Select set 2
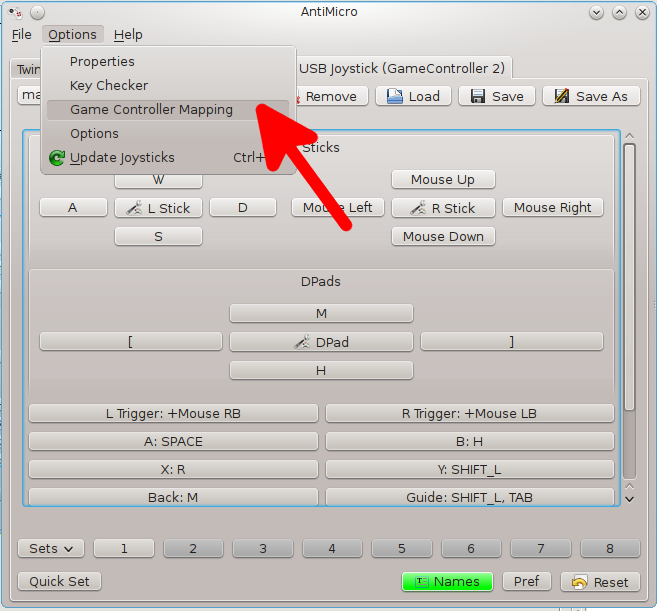Image resolution: width=657 pixels, height=611 pixels. click(x=193, y=549)
